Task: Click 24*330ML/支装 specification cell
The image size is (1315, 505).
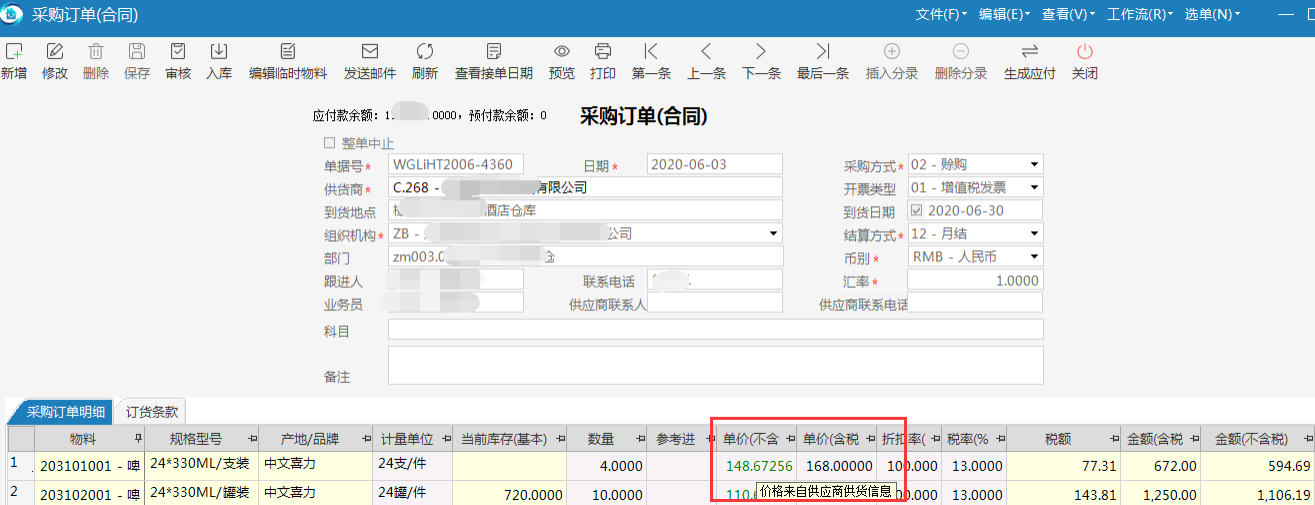Action: click(x=202, y=465)
